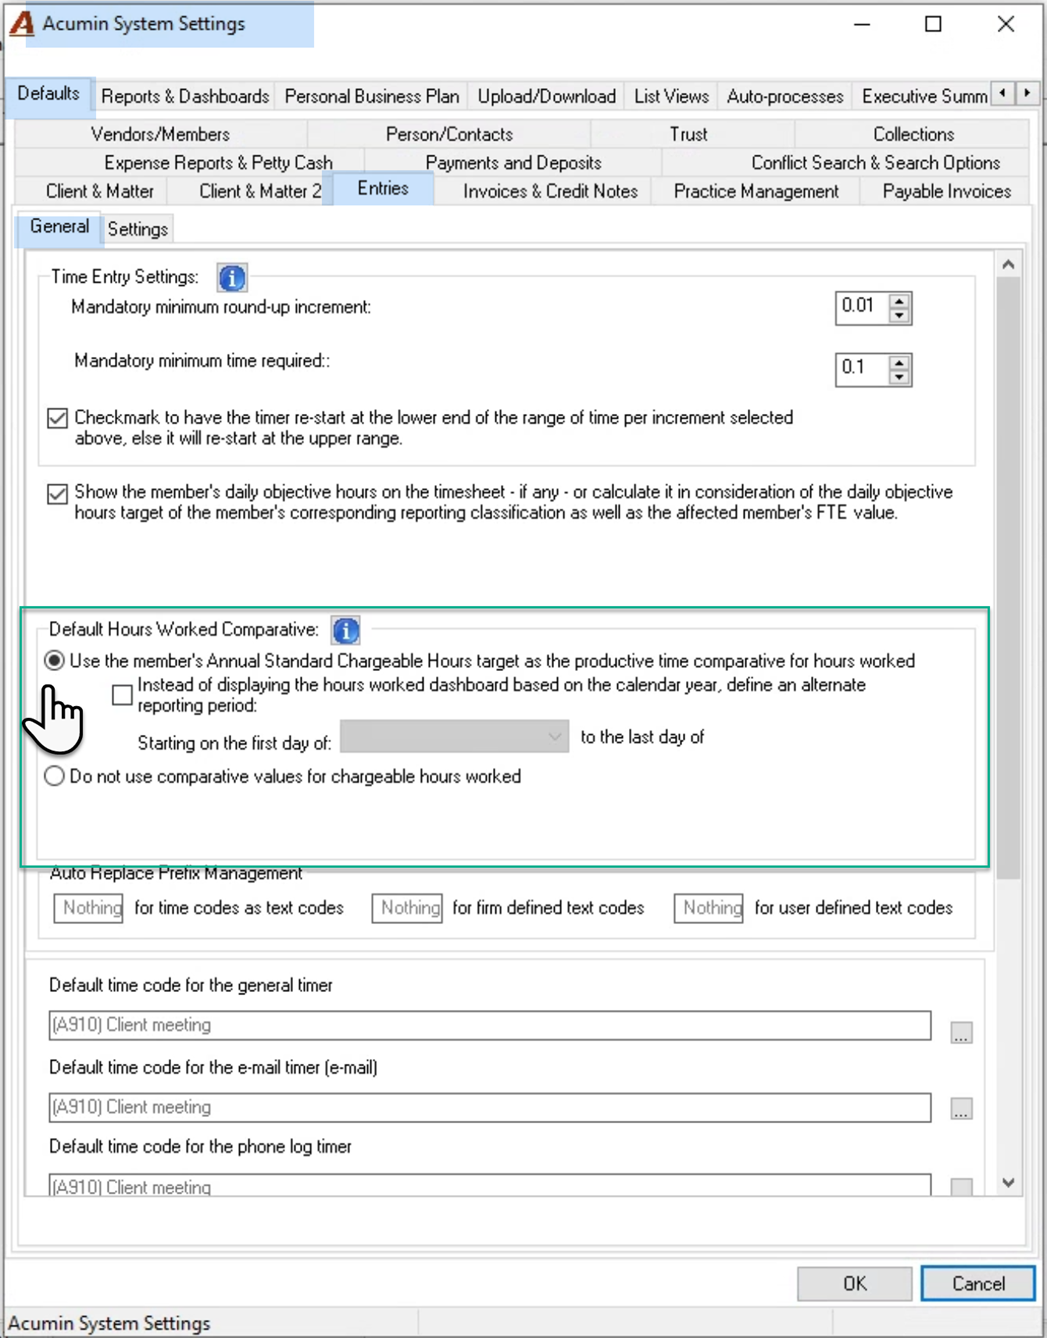Click the Acumin app logo icon

pos(22,24)
